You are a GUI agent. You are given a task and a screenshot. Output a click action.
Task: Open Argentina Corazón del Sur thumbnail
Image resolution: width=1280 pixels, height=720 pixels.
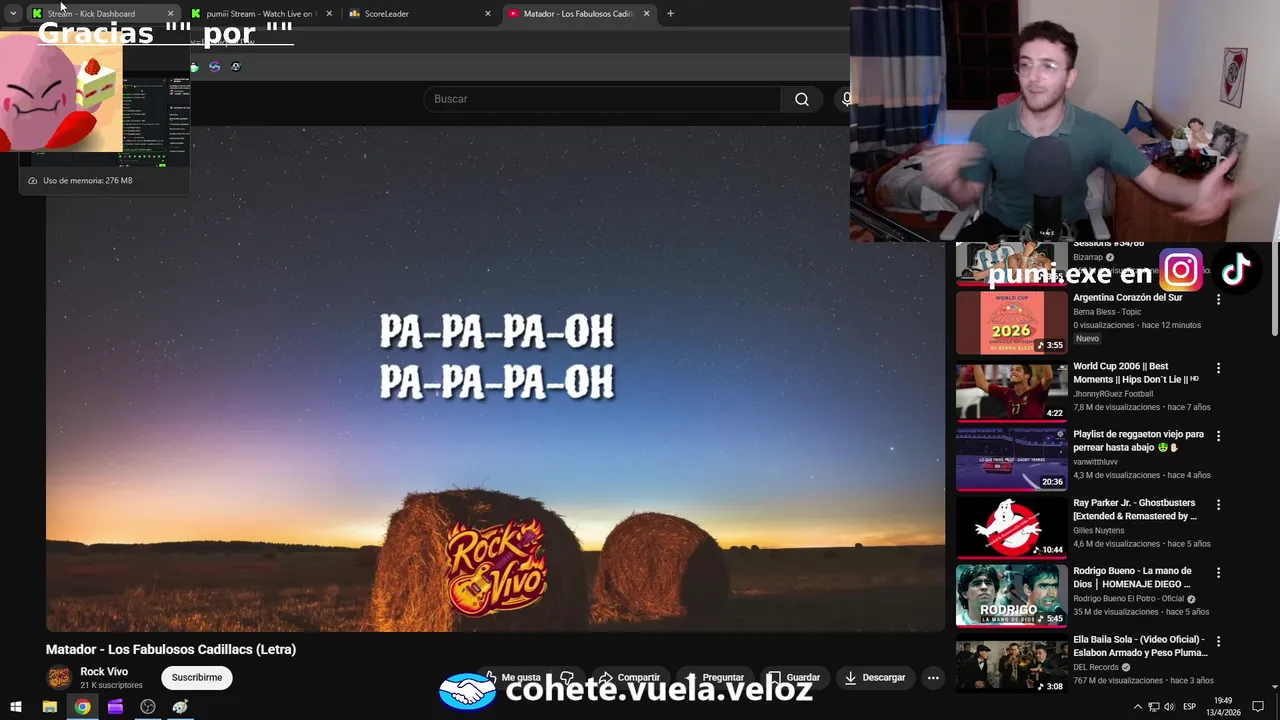[x=1012, y=323]
